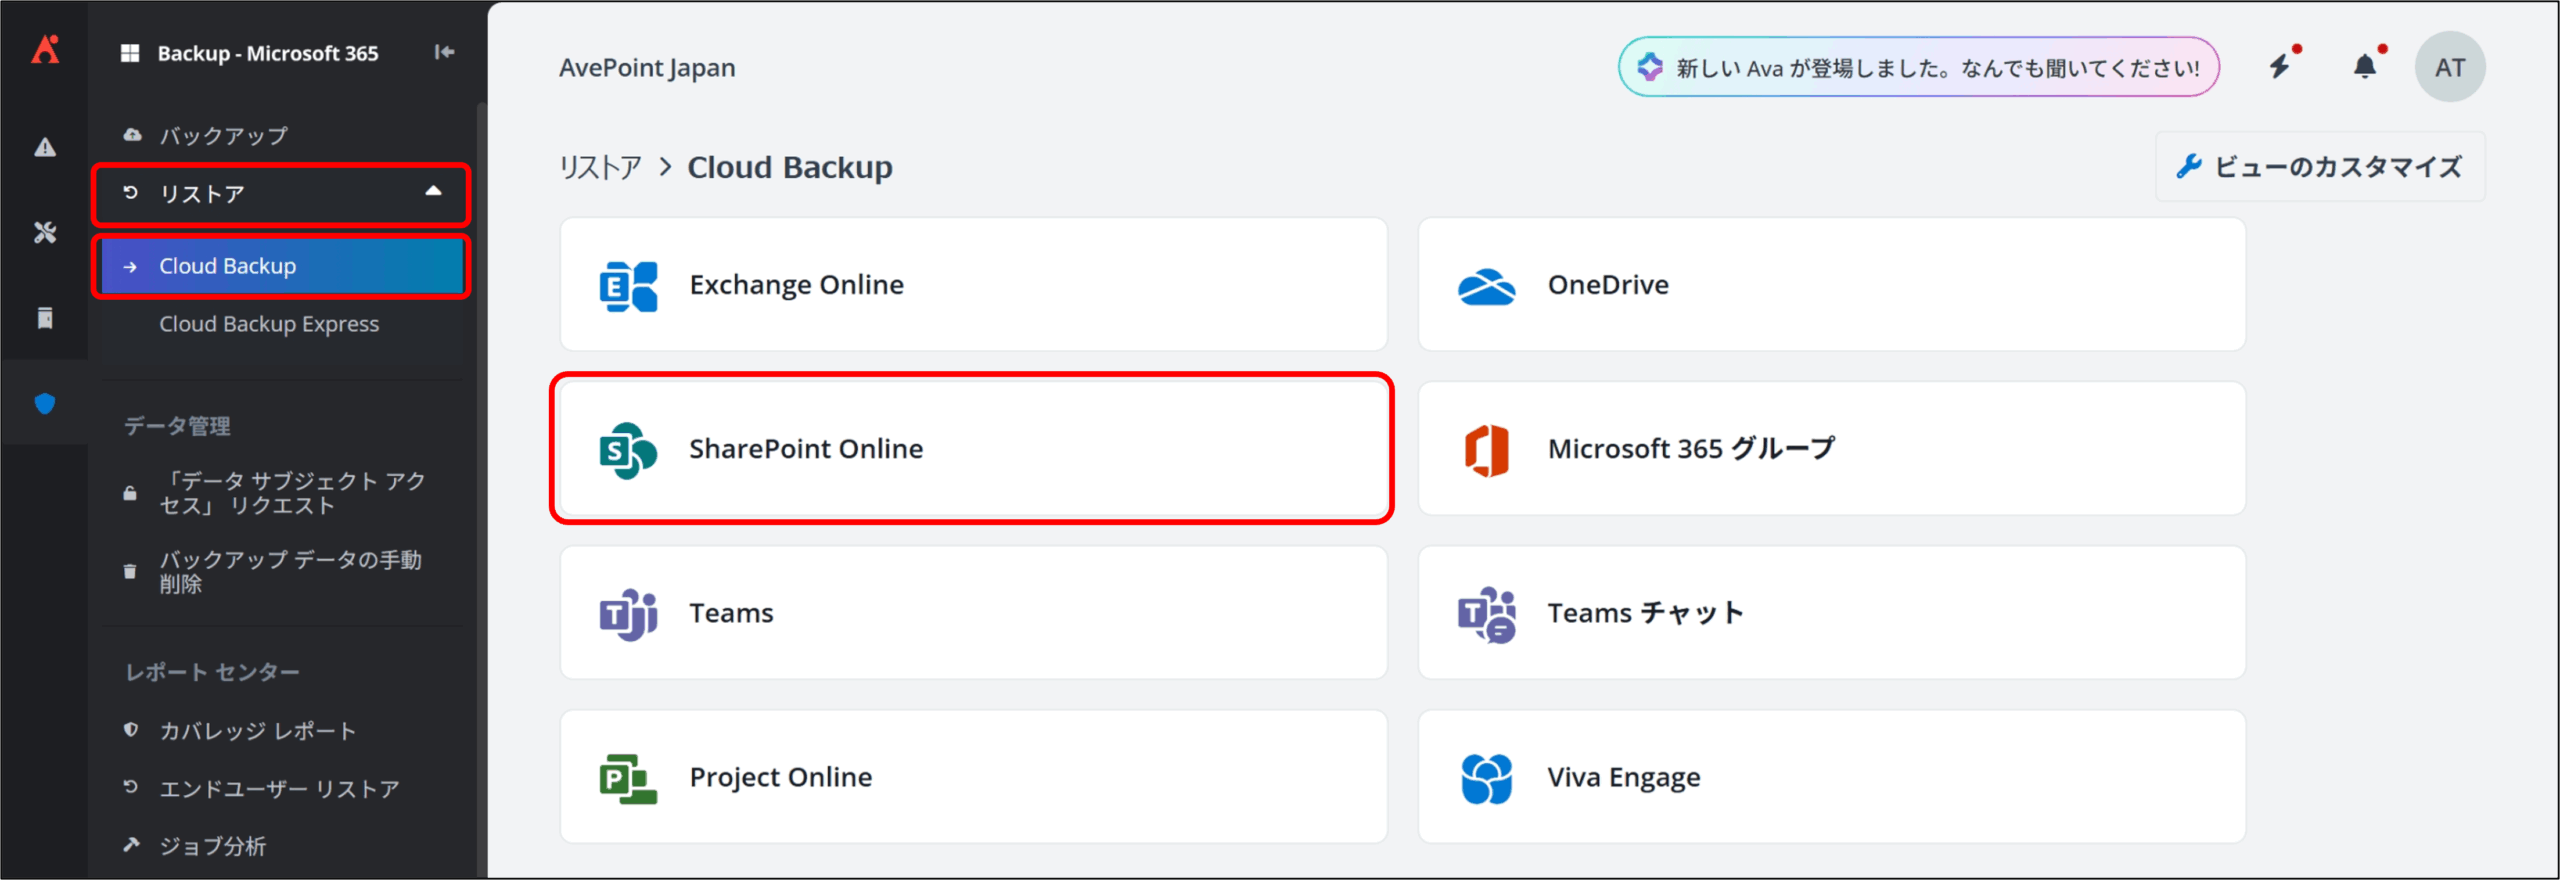Collapse the sidebar with the arrow icon
The height and width of the screenshot is (880, 2560).
(x=444, y=52)
